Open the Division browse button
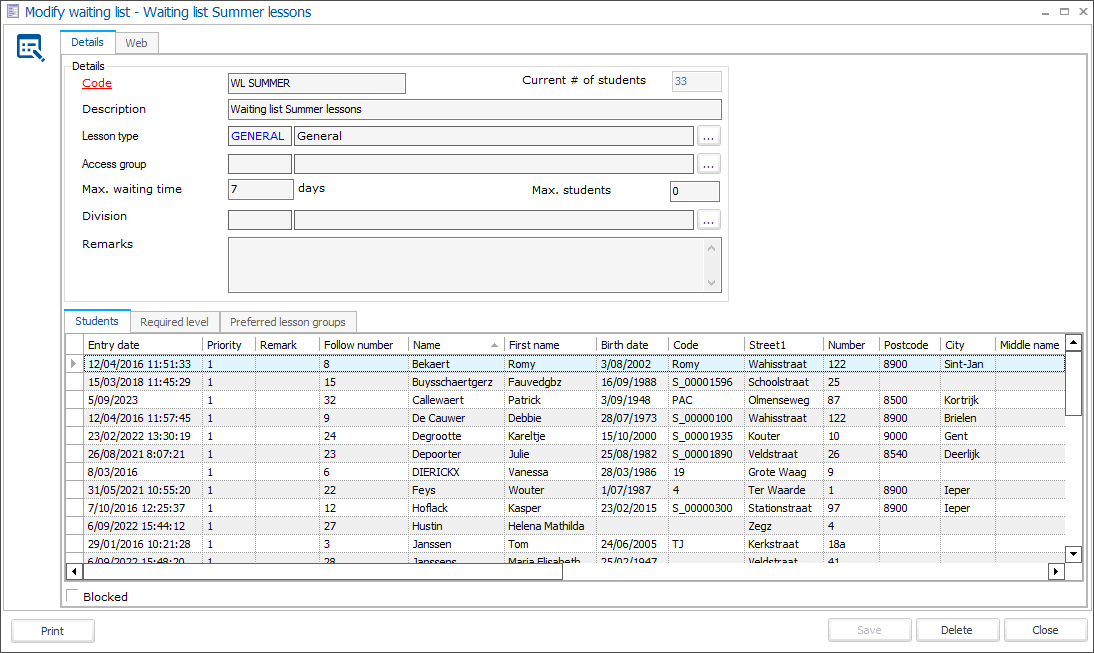Image resolution: width=1094 pixels, height=653 pixels. (x=708, y=220)
